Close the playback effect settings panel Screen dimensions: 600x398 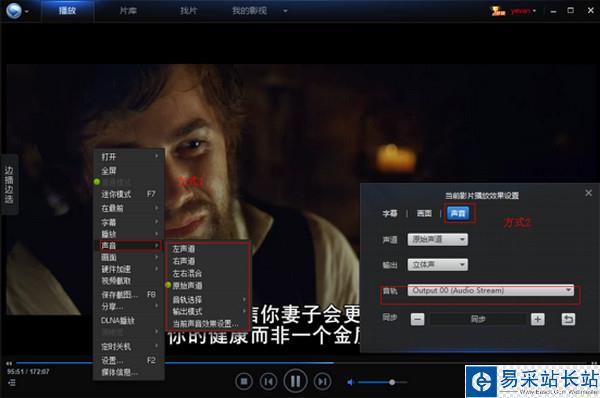tap(589, 193)
